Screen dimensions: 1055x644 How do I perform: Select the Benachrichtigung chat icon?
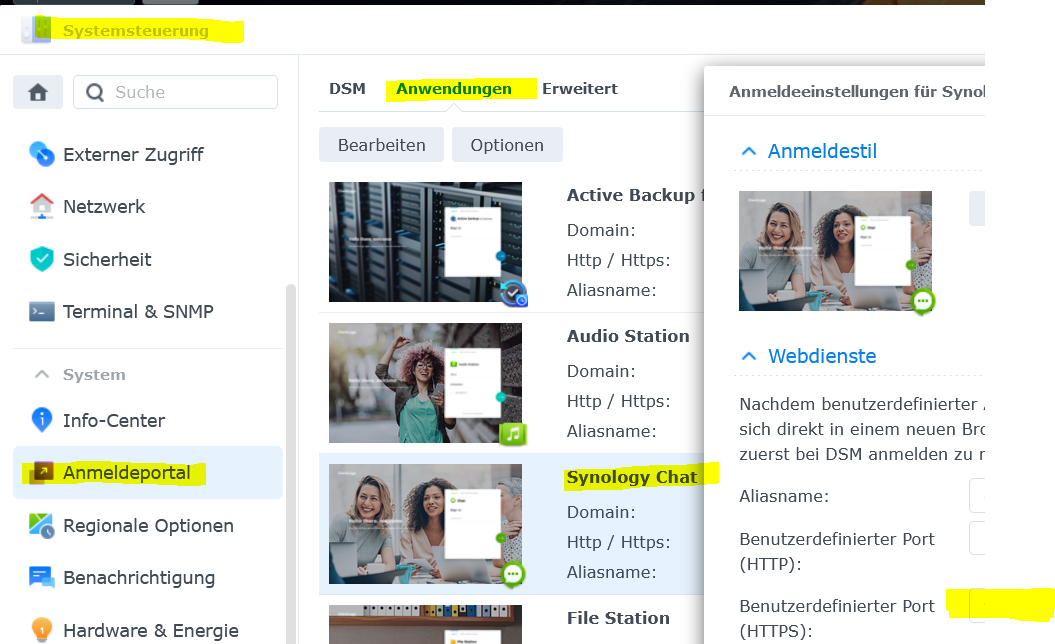(42, 577)
